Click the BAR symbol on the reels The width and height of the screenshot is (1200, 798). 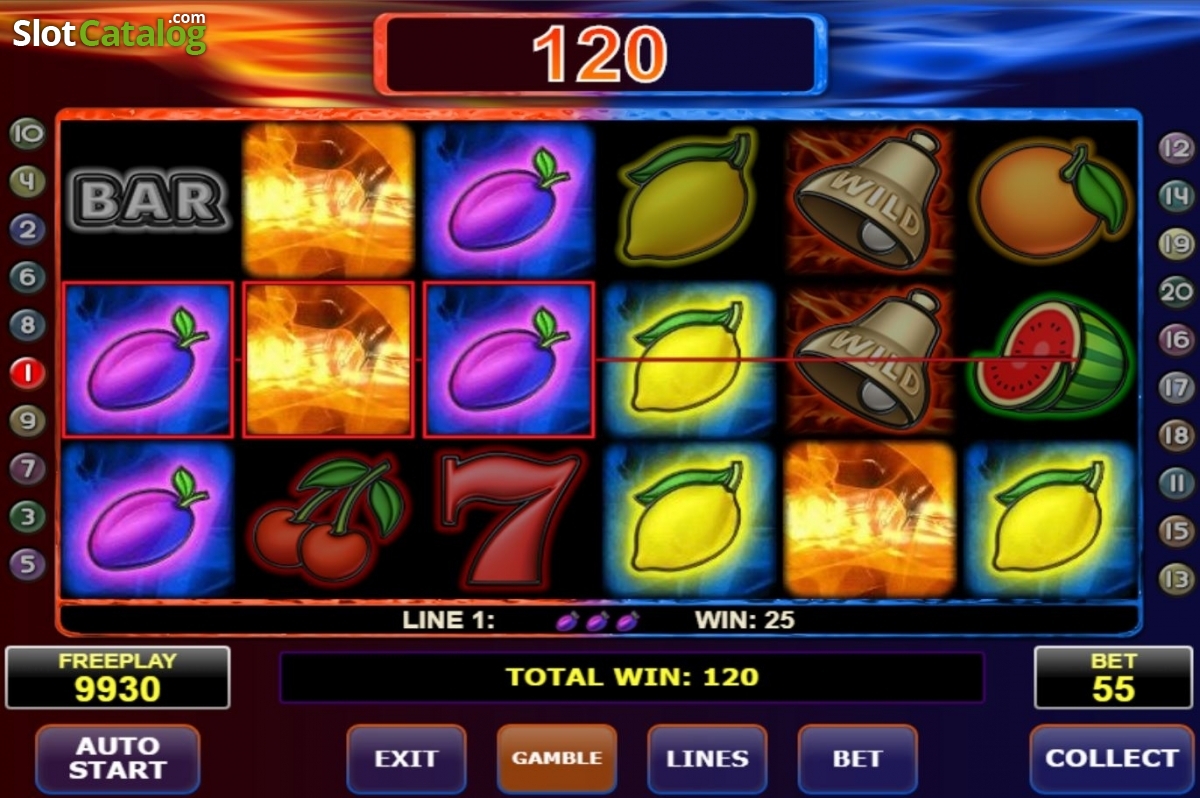(149, 200)
